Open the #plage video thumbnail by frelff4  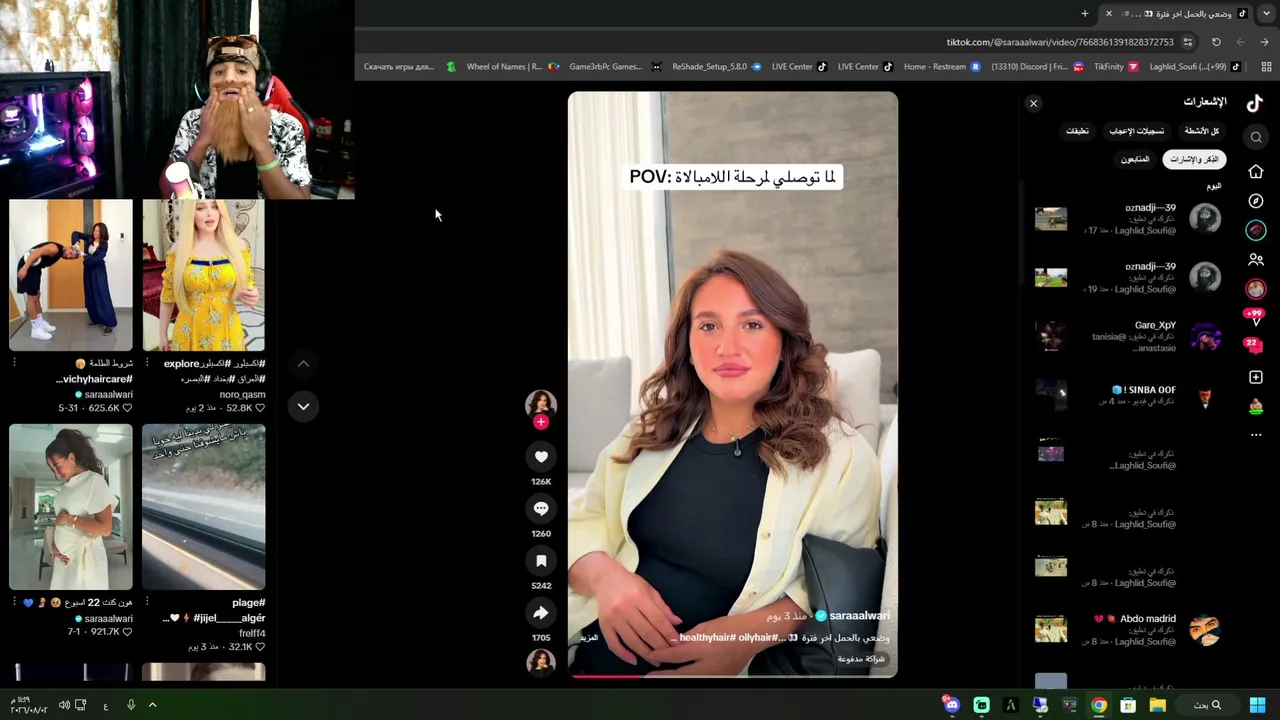coord(204,507)
